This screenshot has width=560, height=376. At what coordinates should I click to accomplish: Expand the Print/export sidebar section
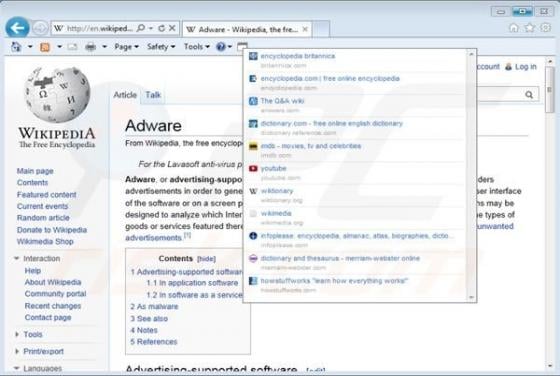coord(17,351)
